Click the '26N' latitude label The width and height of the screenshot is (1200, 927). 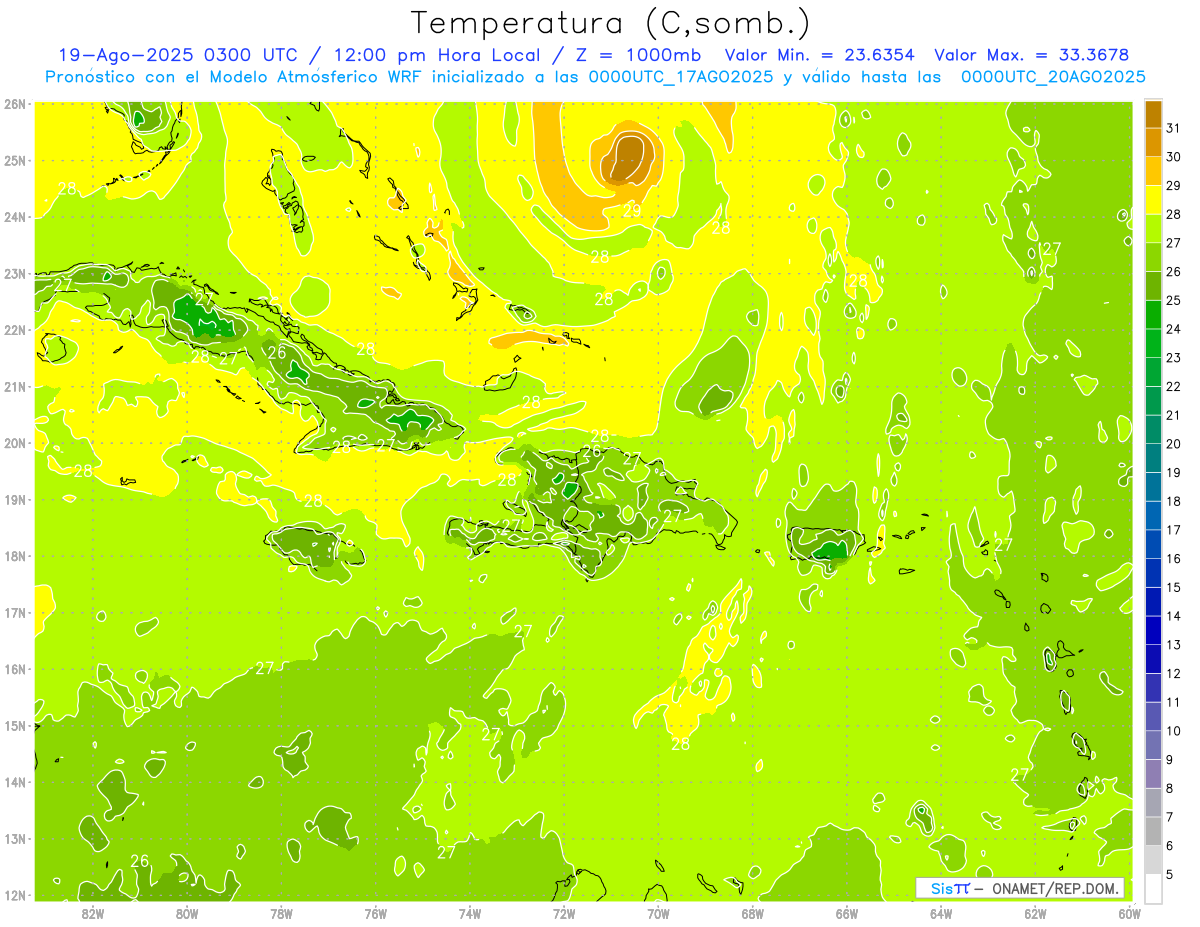click(15, 103)
